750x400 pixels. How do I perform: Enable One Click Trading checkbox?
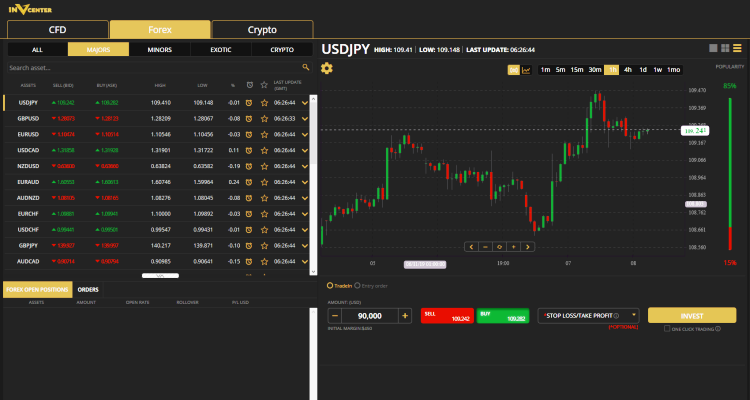tap(667, 329)
